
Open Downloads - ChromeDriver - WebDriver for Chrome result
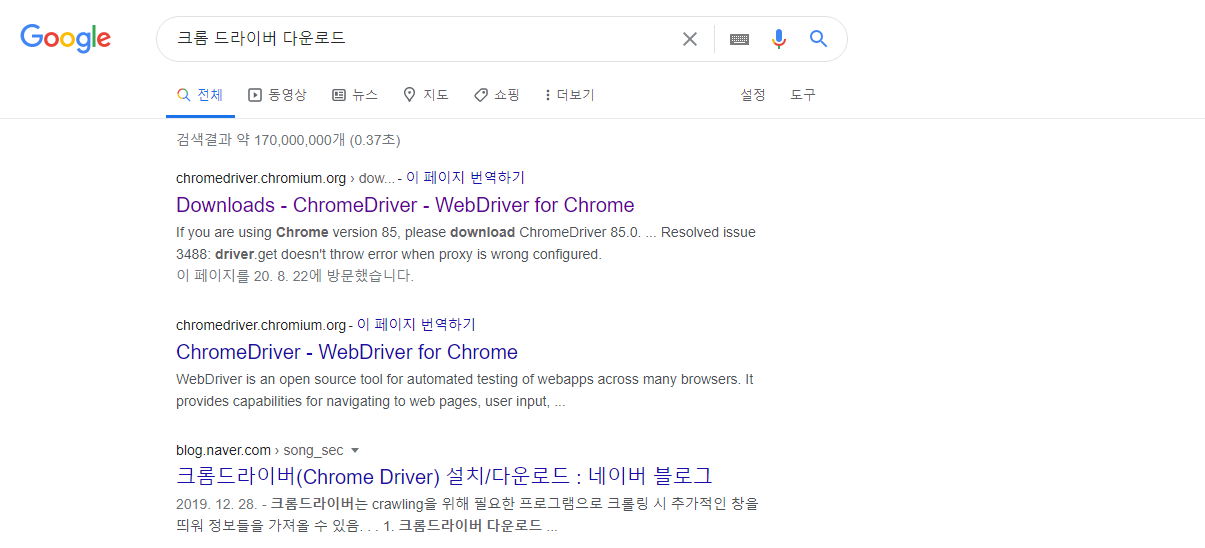pyautogui.click(x=405, y=205)
